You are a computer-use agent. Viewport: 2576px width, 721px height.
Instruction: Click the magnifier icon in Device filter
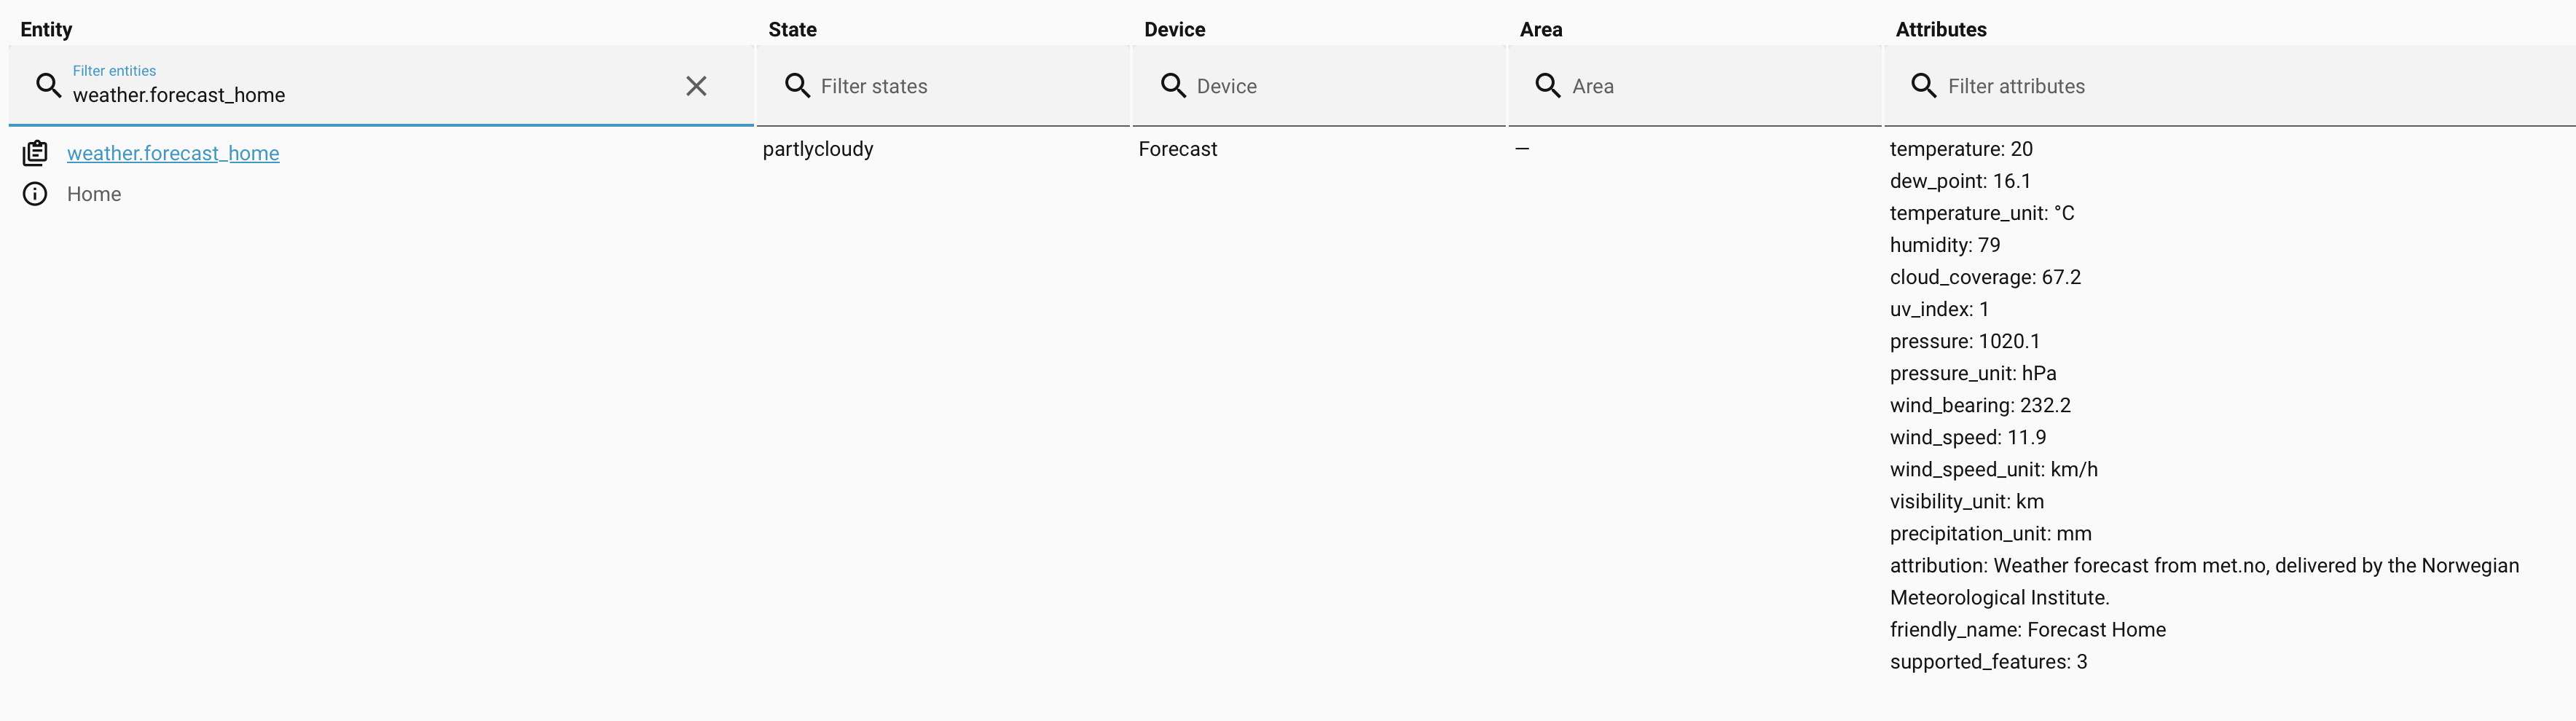1173,86
